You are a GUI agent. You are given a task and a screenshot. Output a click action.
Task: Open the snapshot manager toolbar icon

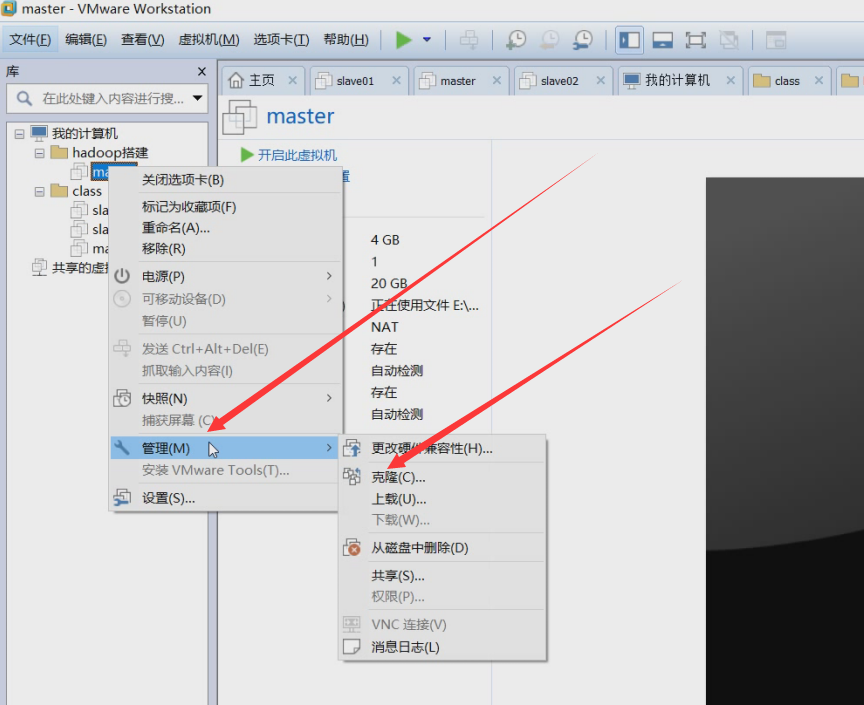coord(582,40)
